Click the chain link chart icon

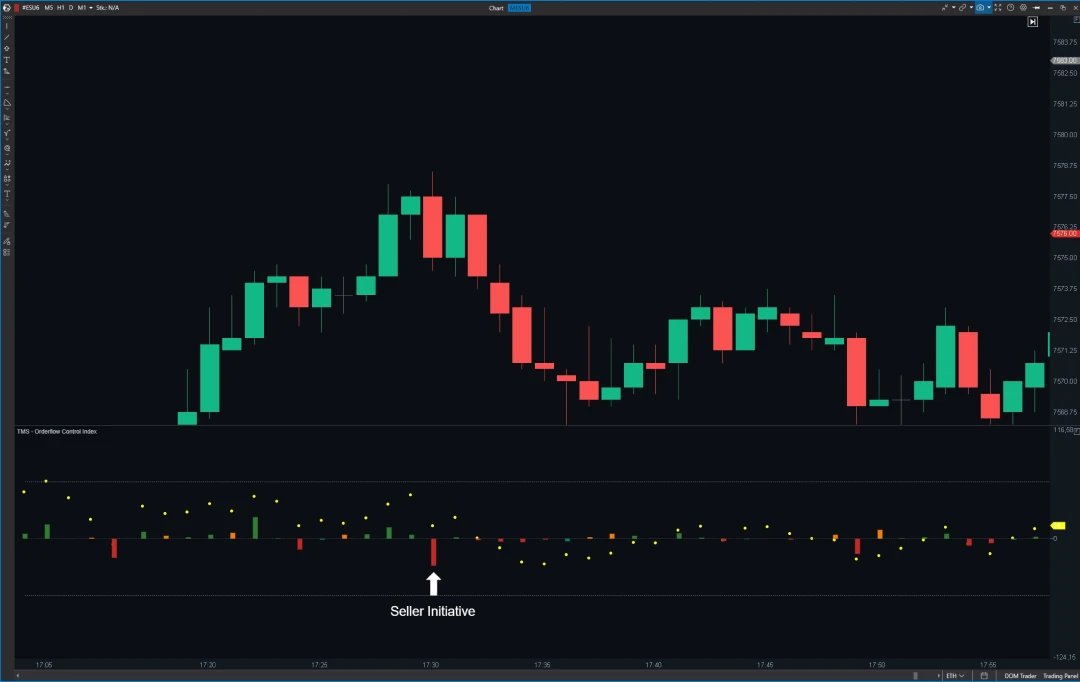(x=962, y=8)
